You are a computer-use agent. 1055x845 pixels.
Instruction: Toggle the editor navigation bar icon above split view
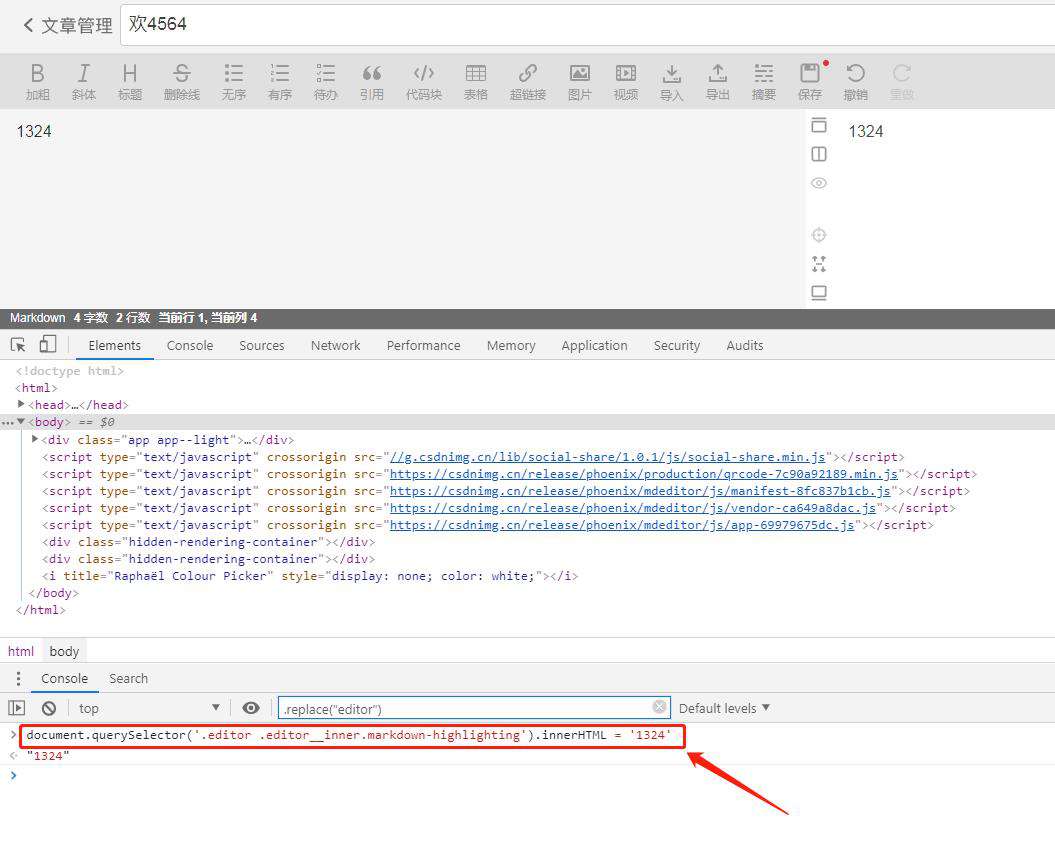(x=819, y=125)
